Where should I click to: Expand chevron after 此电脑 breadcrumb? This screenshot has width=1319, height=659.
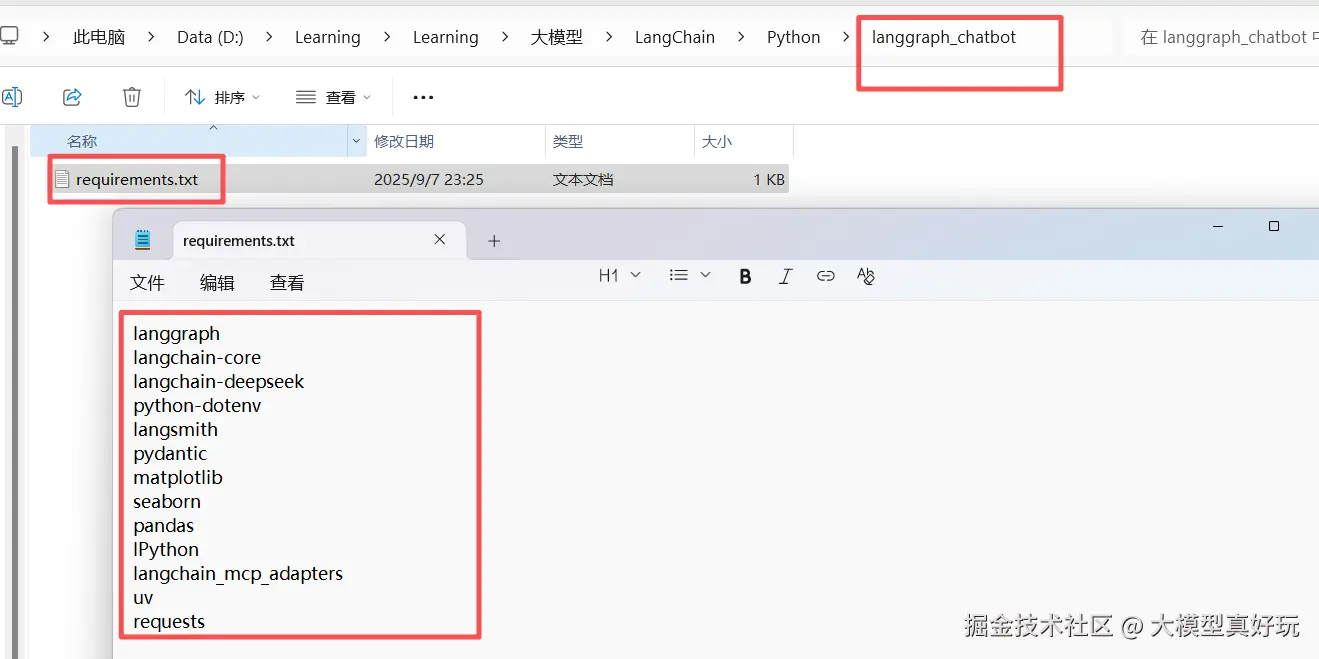151,38
